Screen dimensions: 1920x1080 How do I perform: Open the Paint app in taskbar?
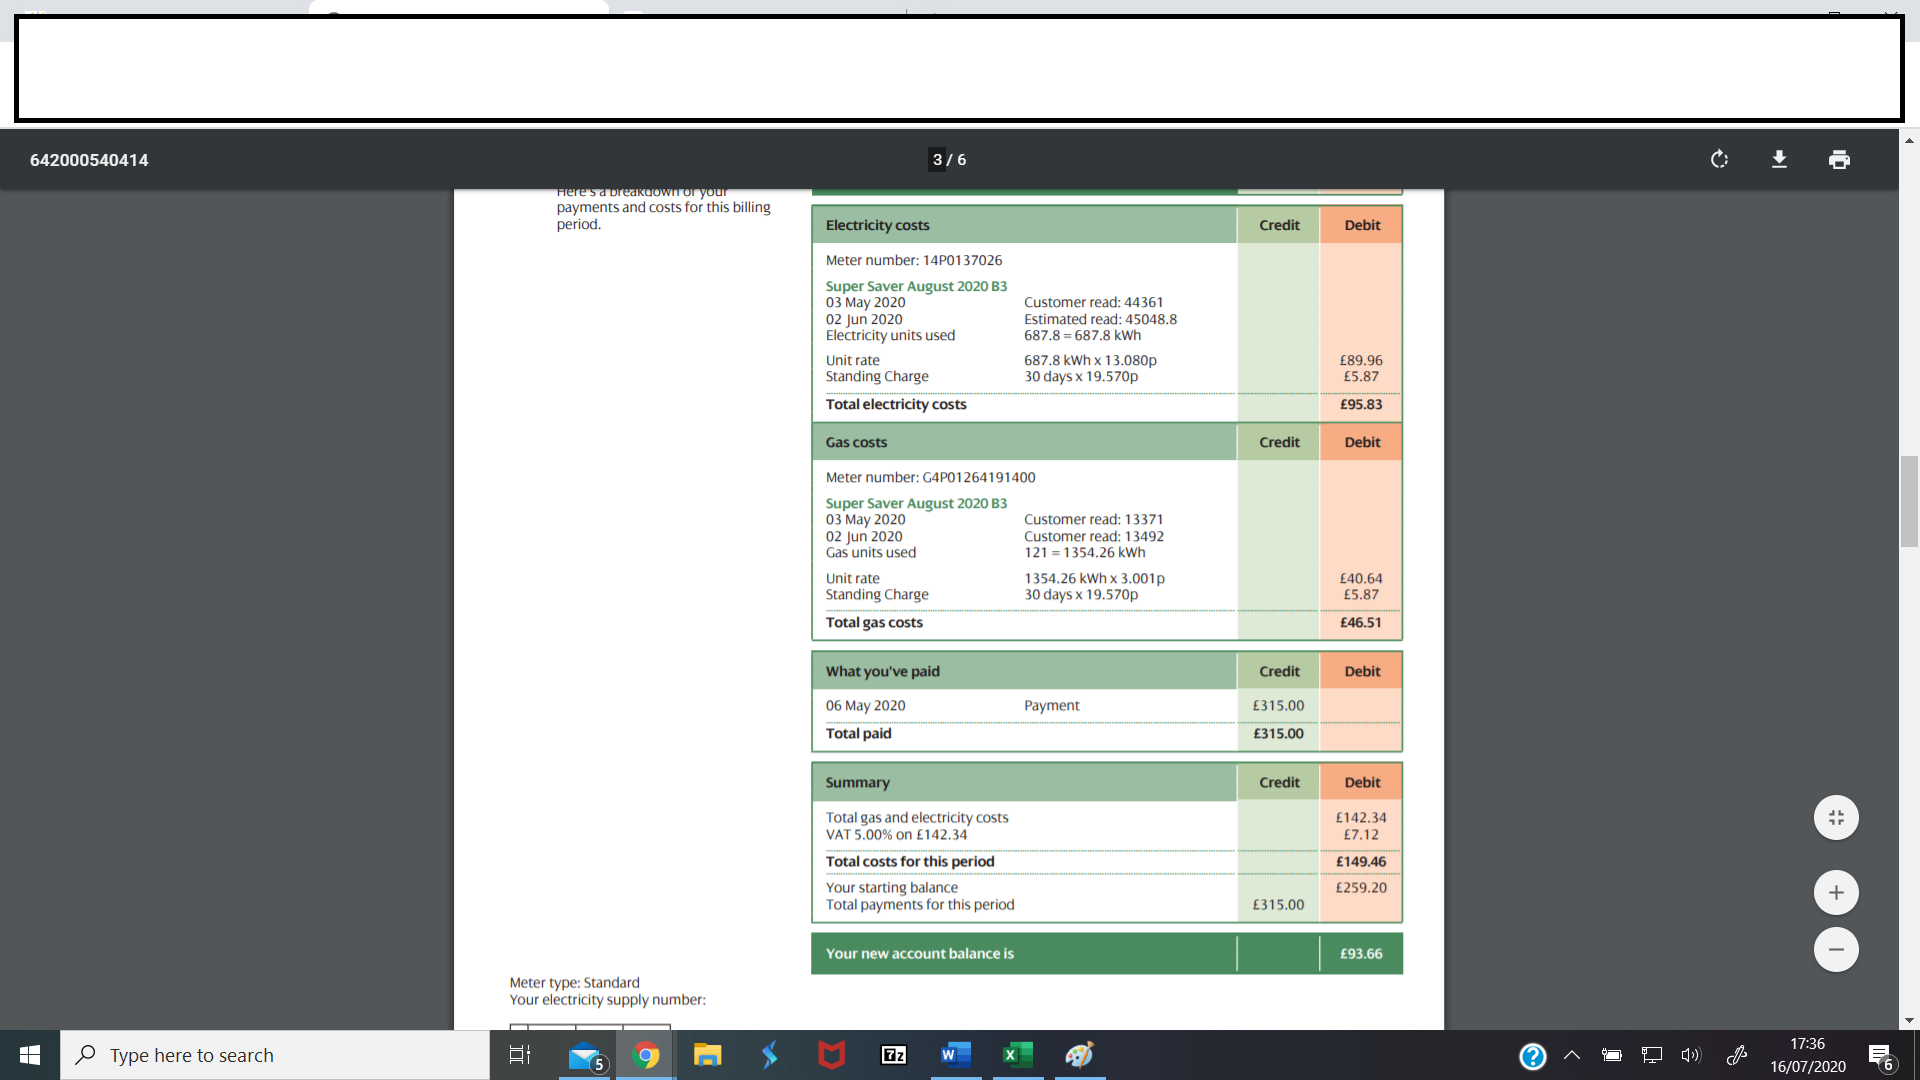click(1079, 1055)
